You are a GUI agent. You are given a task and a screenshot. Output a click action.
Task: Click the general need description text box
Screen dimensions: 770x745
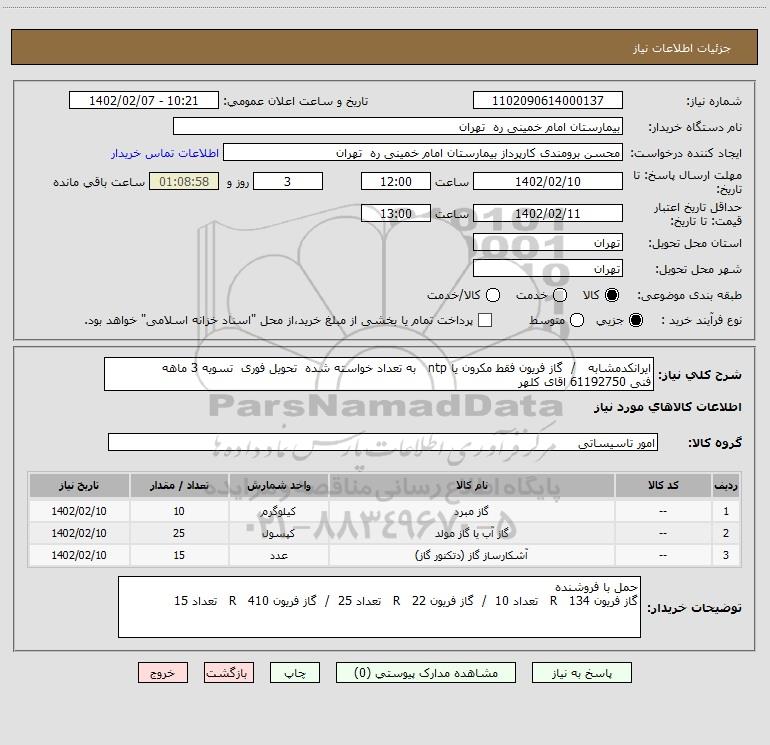click(x=379, y=374)
